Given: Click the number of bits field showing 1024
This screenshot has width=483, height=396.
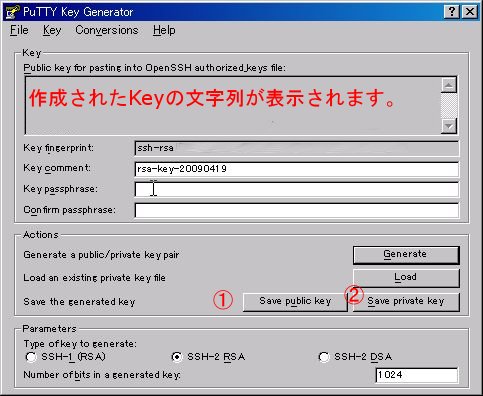Looking at the screenshot, I should (x=417, y=375).
